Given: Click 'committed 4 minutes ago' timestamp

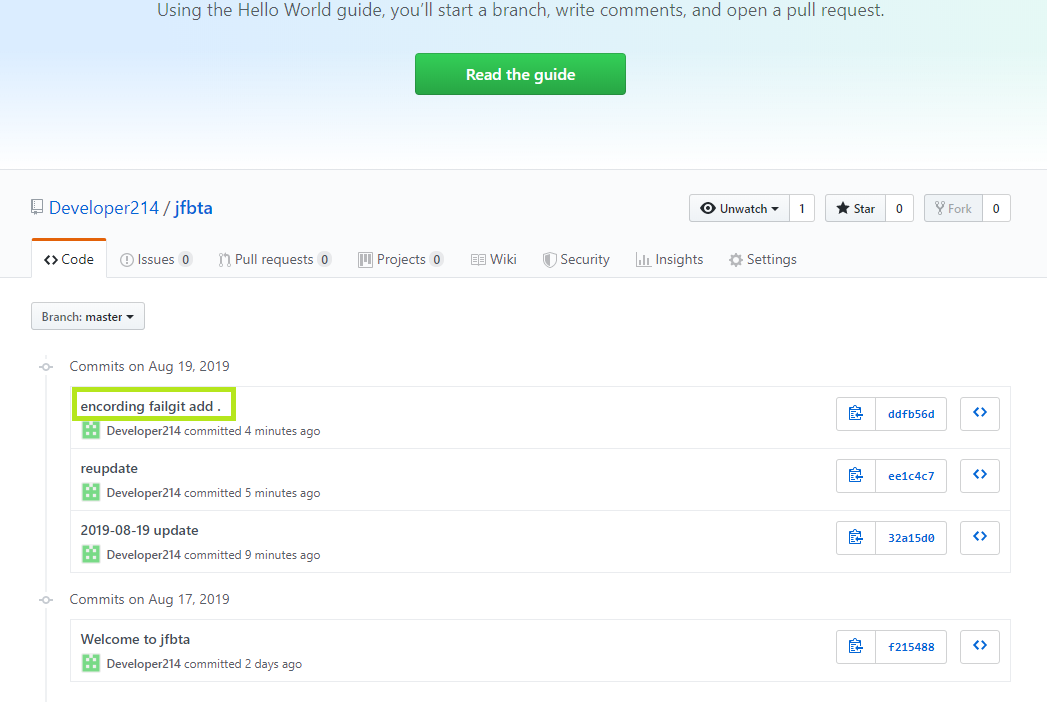Looking at the screenshot, I should [x=252, y=431].
